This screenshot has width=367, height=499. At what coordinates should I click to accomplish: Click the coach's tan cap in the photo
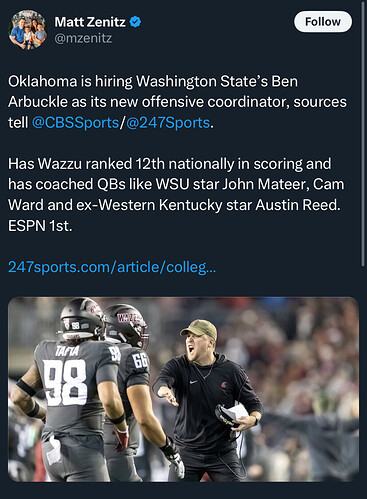point(199,330)
